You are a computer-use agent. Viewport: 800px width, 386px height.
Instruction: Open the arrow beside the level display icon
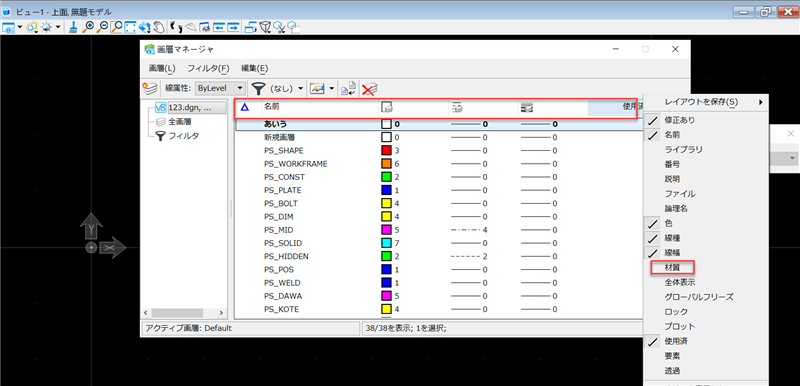332,89
